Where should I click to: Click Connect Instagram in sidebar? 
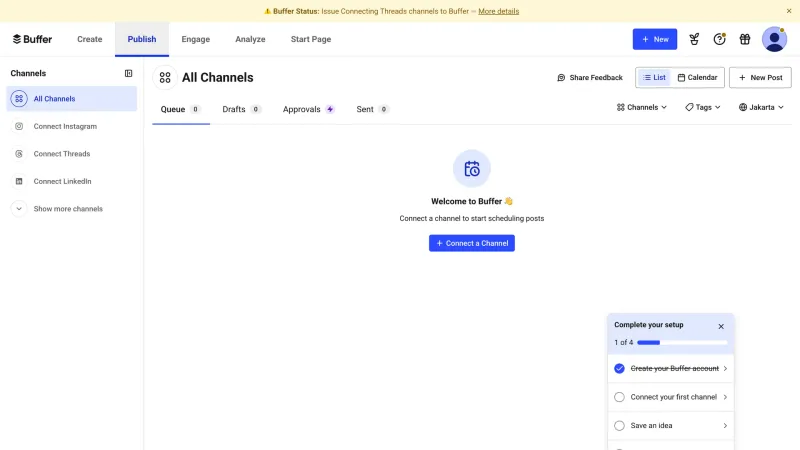coord(71,126)
